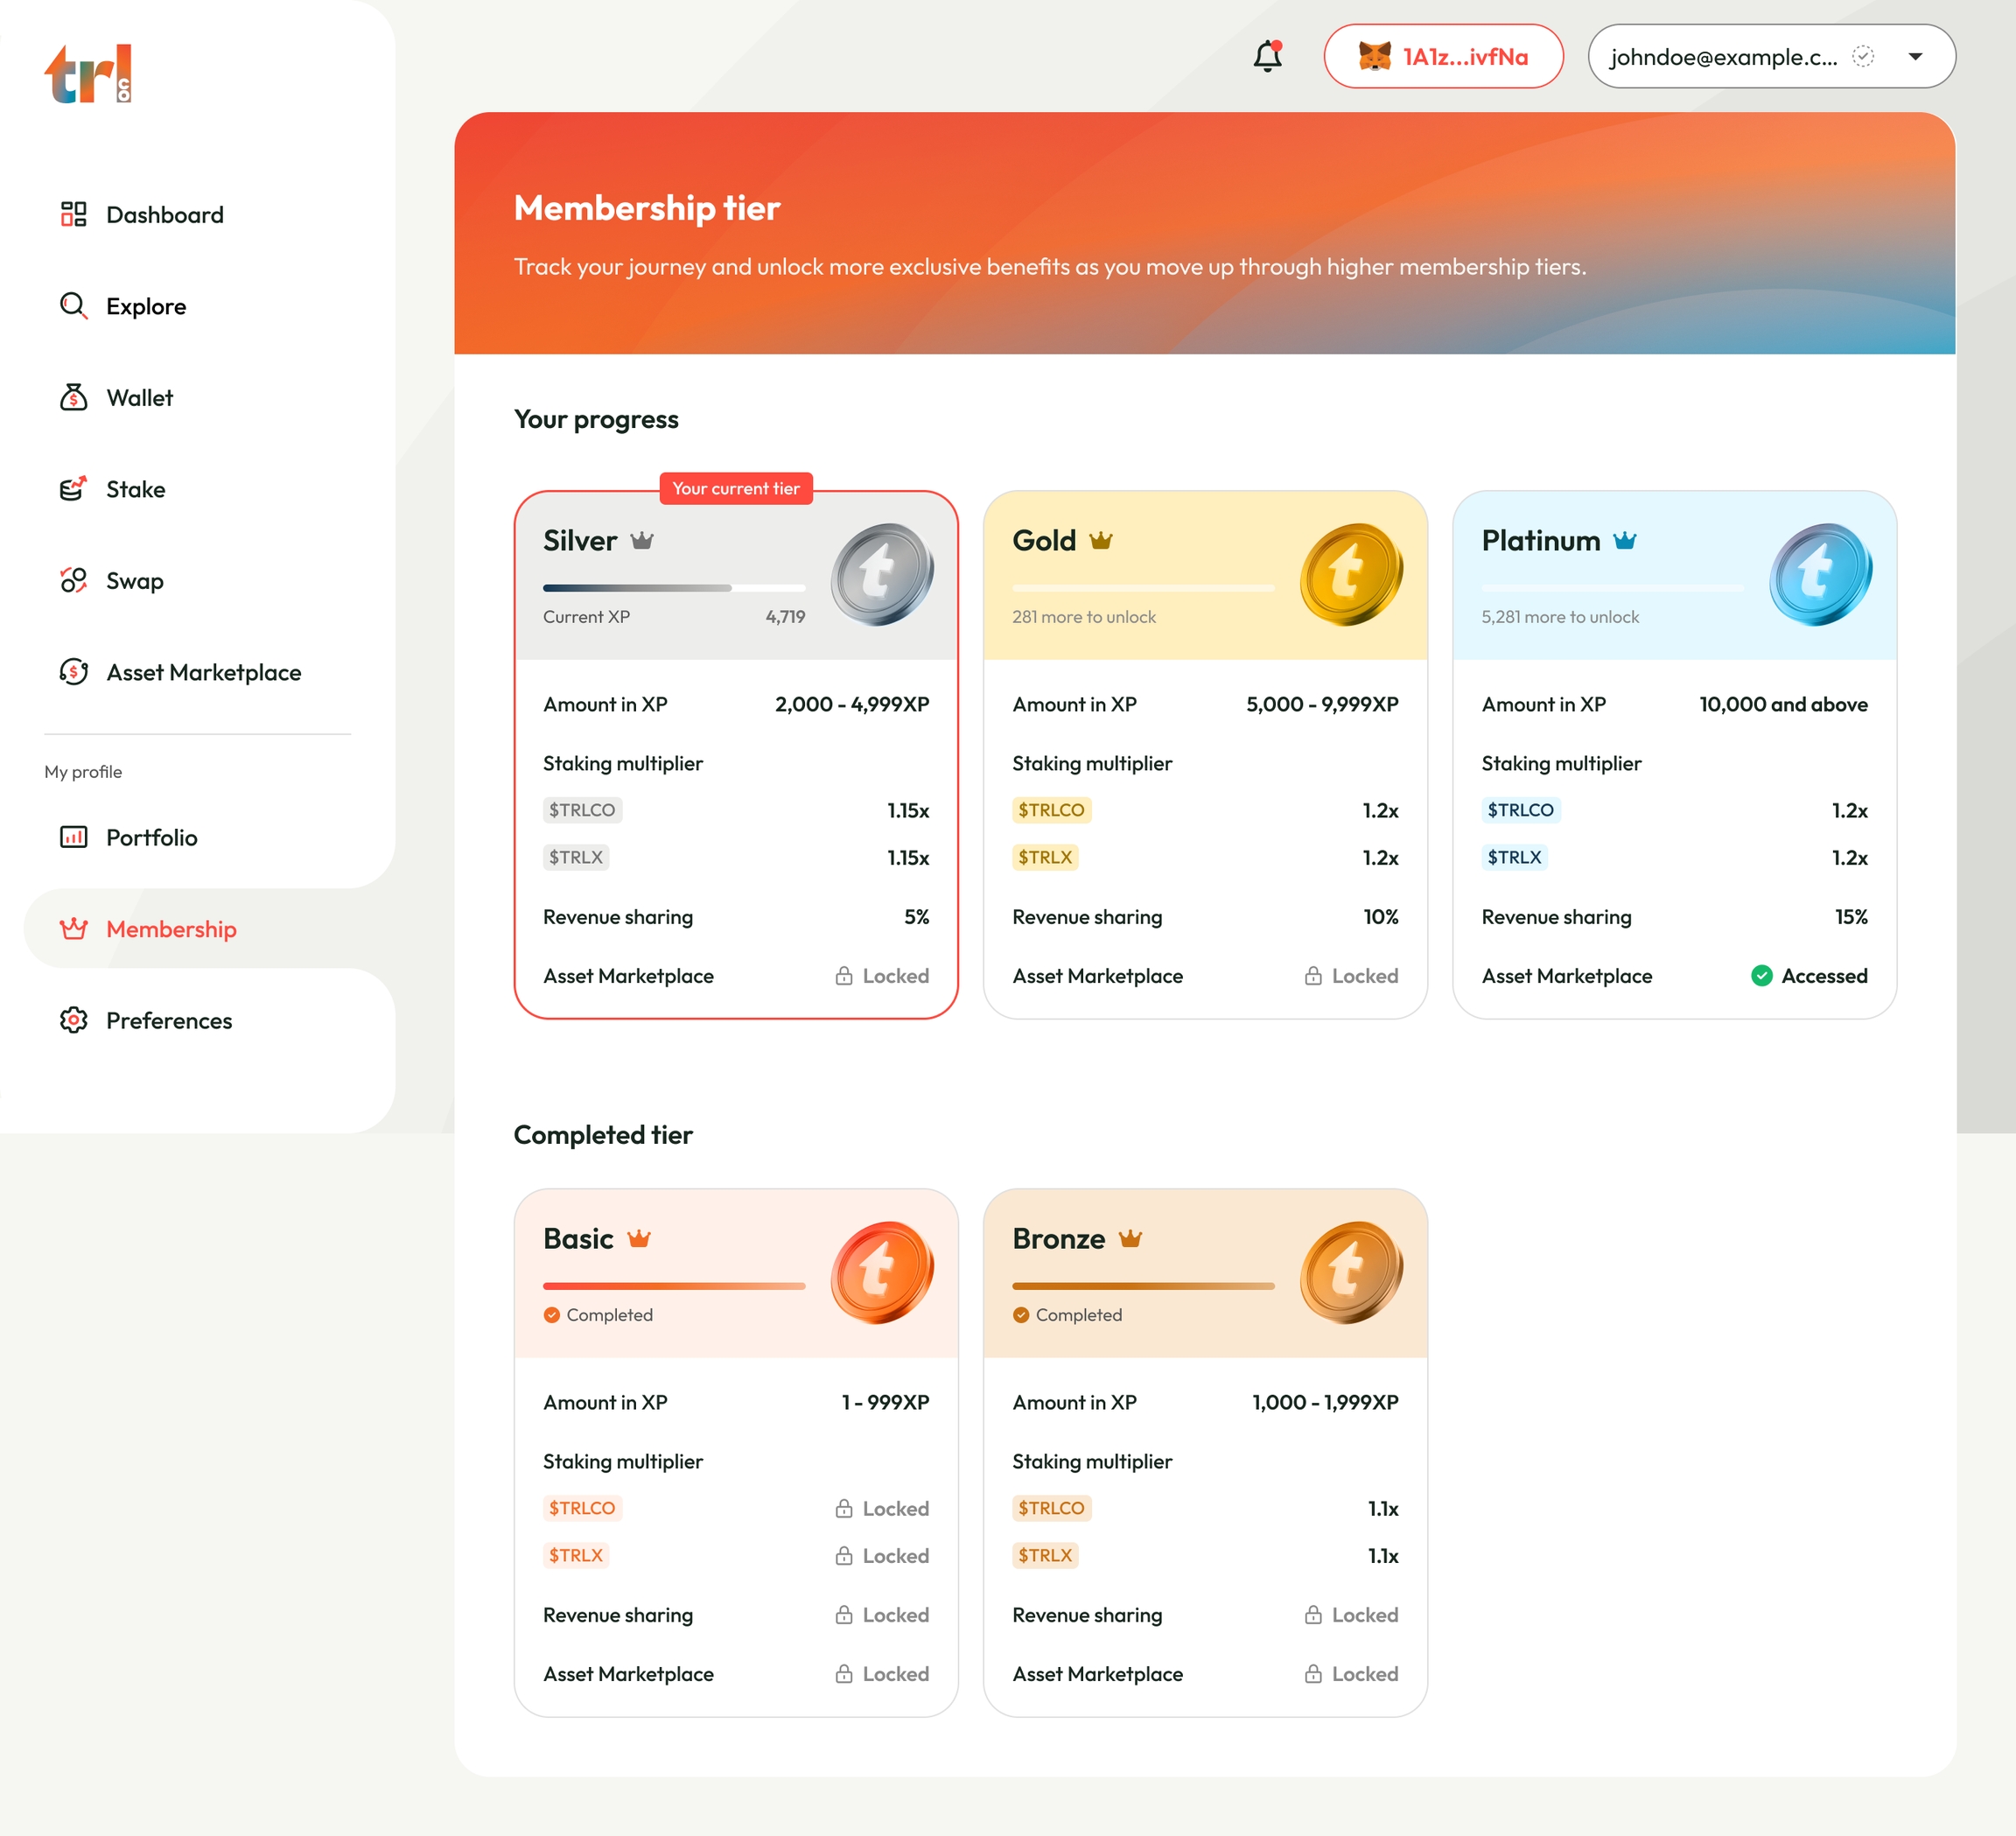The height and width of the screenshot is (1836, 2016).
Task: Click the Completed checkmark on Basic tier
Action: tap(552, 1315)
